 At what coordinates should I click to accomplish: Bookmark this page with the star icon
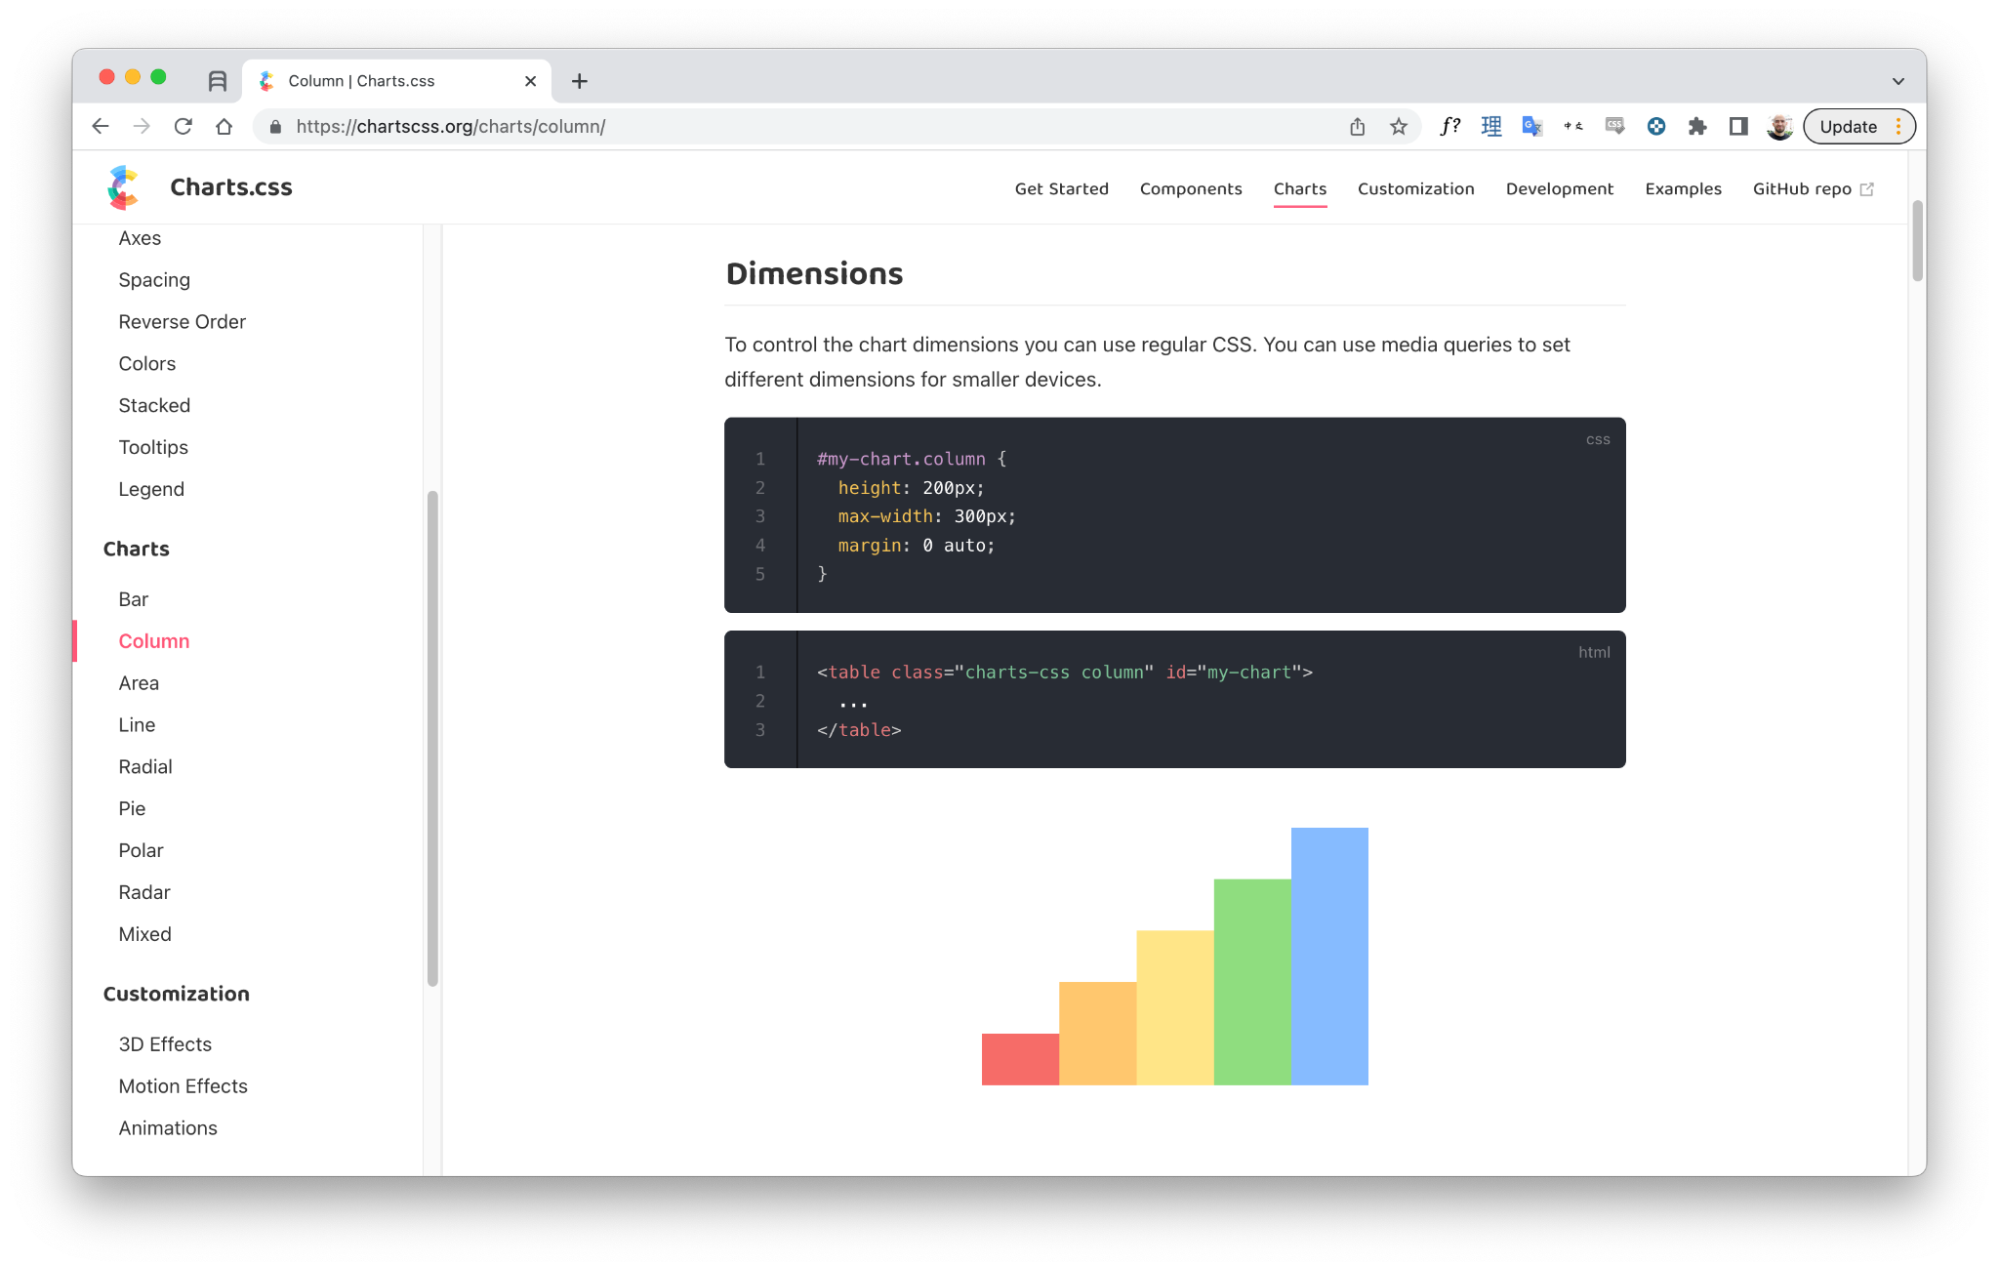point(1399,126)
